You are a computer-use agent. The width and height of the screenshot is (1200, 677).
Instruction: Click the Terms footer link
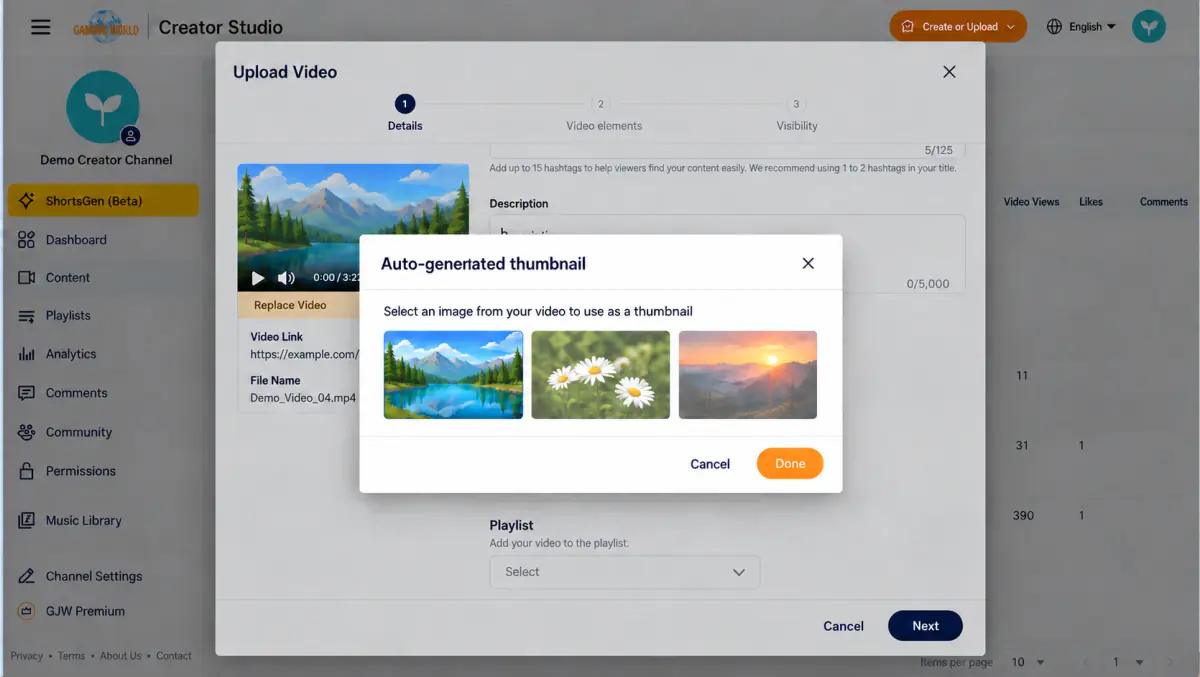pyautogui.click(x=71, y=656)
